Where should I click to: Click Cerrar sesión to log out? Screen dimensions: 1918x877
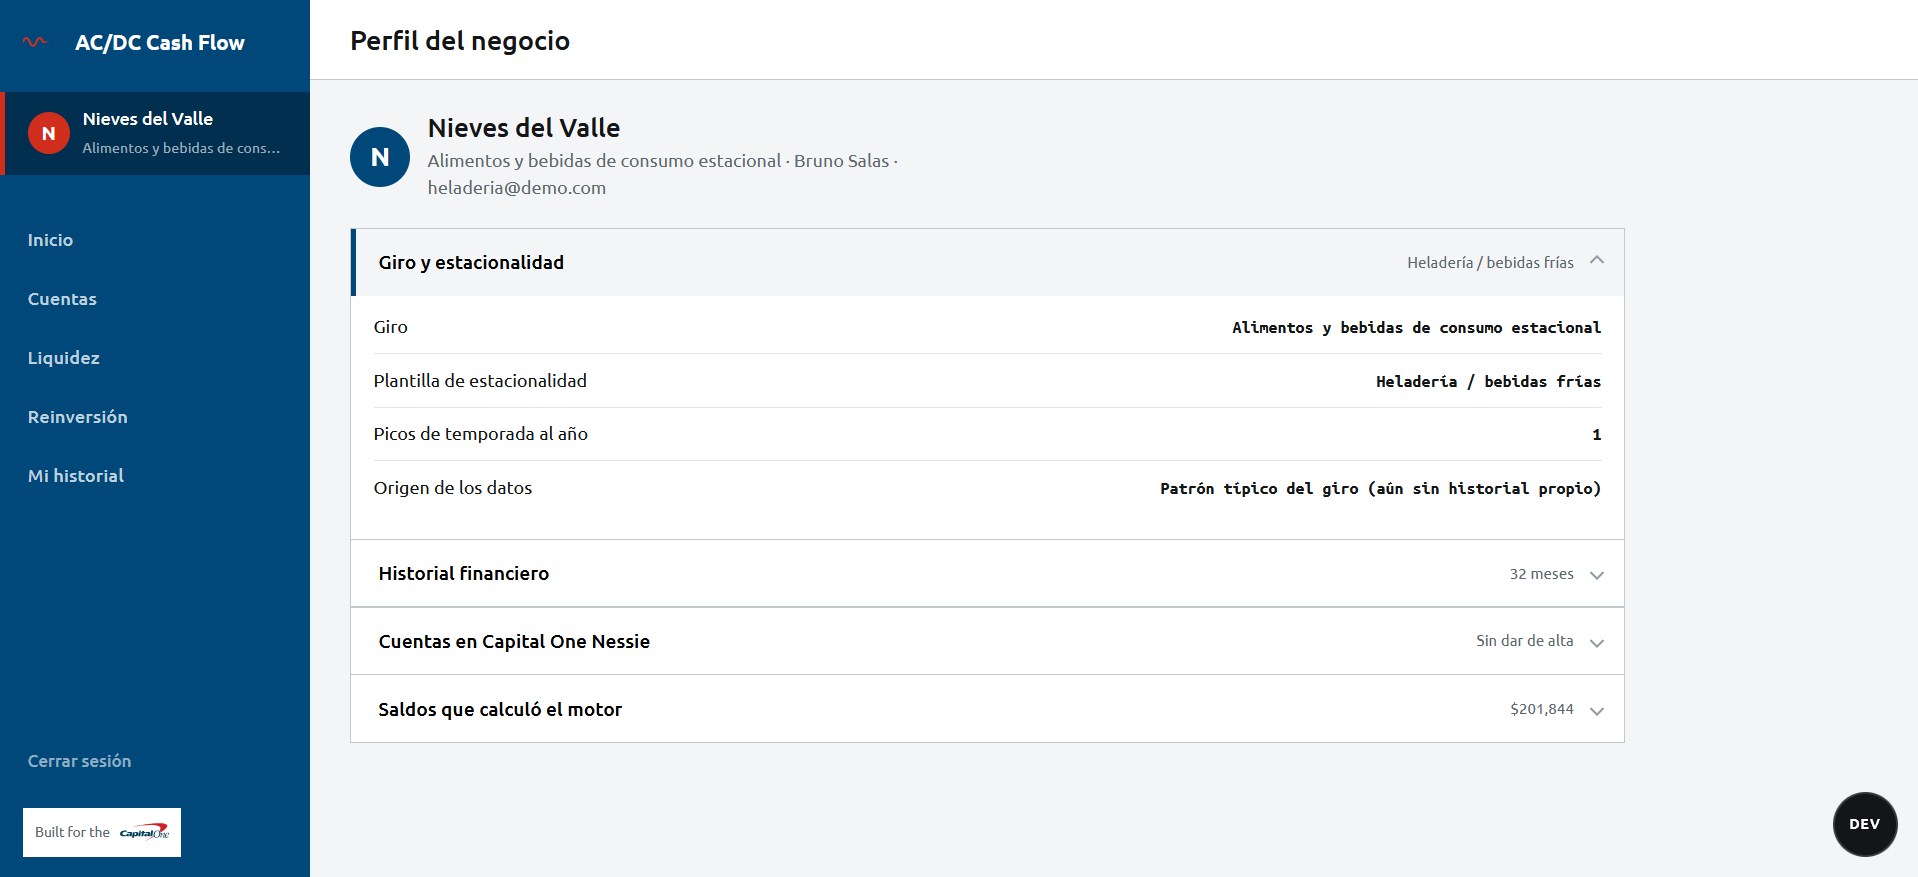click(79, 761)
